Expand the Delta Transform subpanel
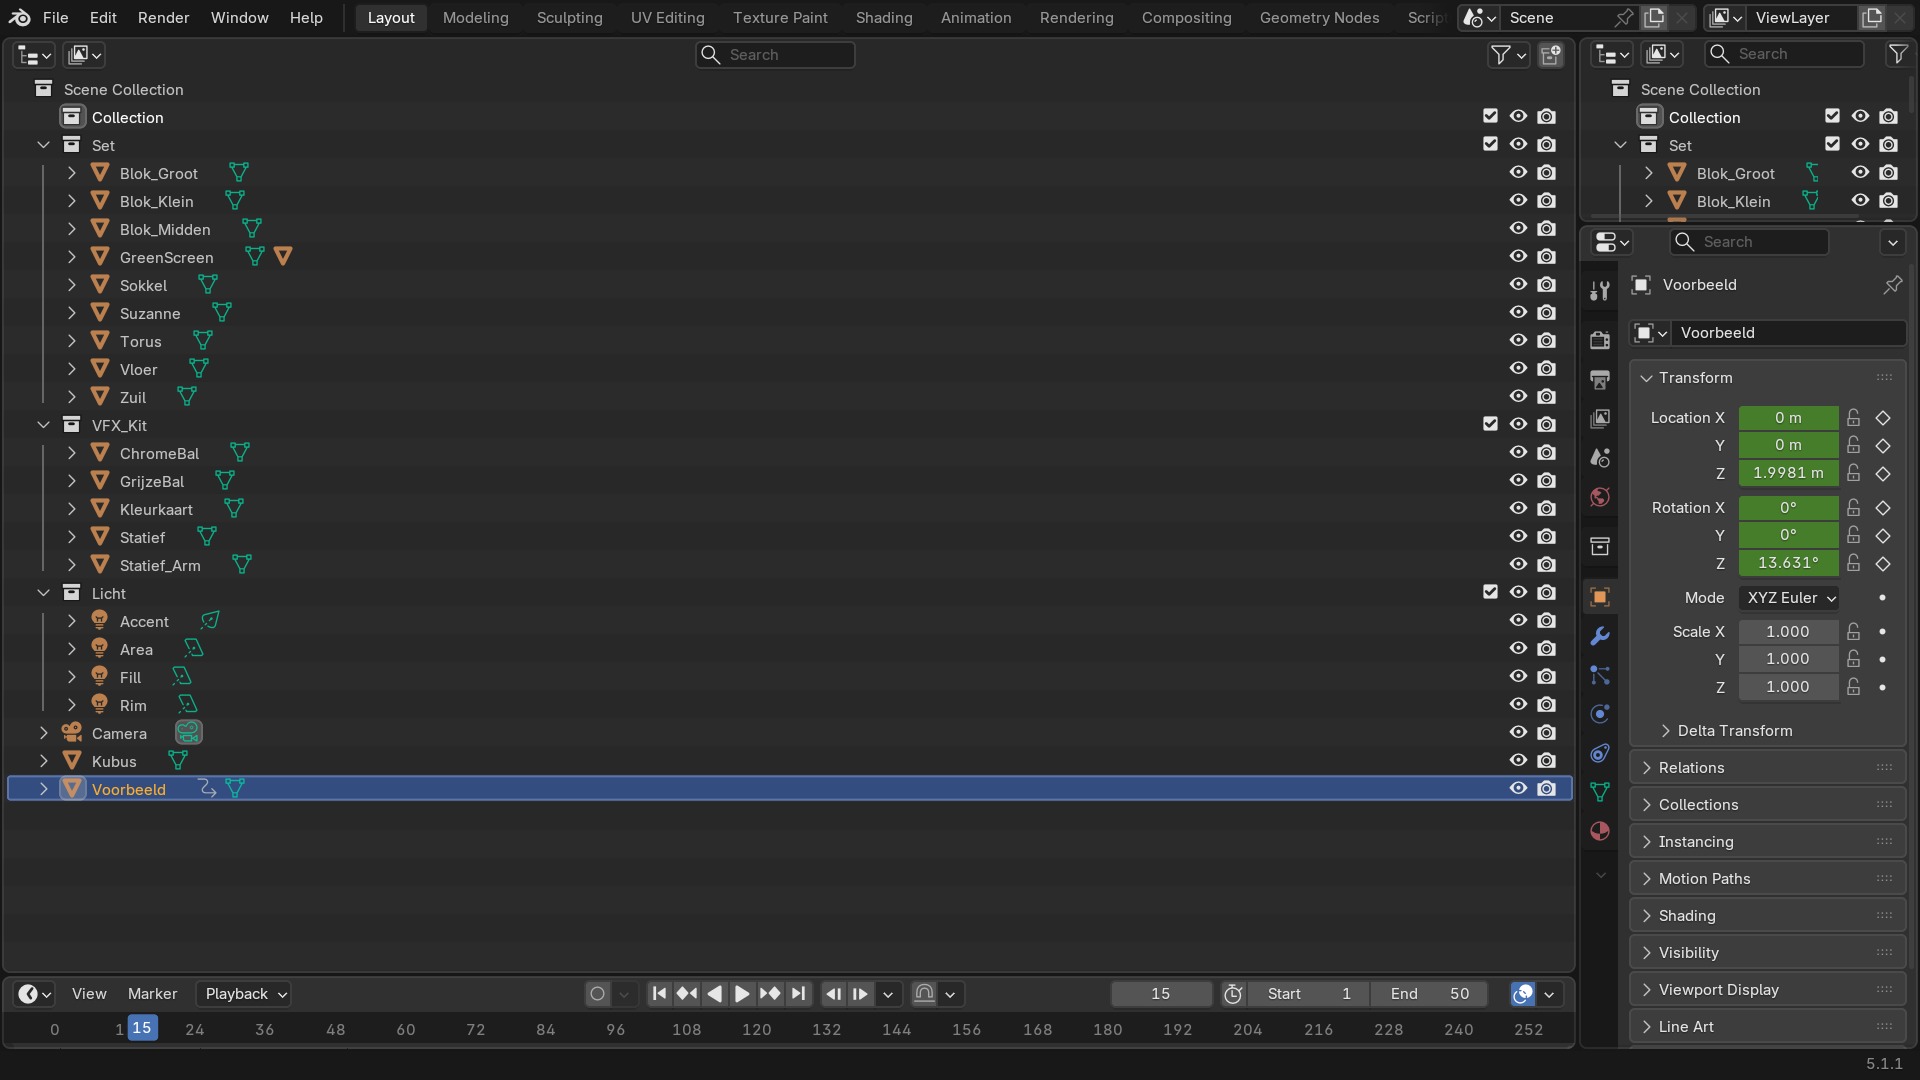 pos(1735,731)
